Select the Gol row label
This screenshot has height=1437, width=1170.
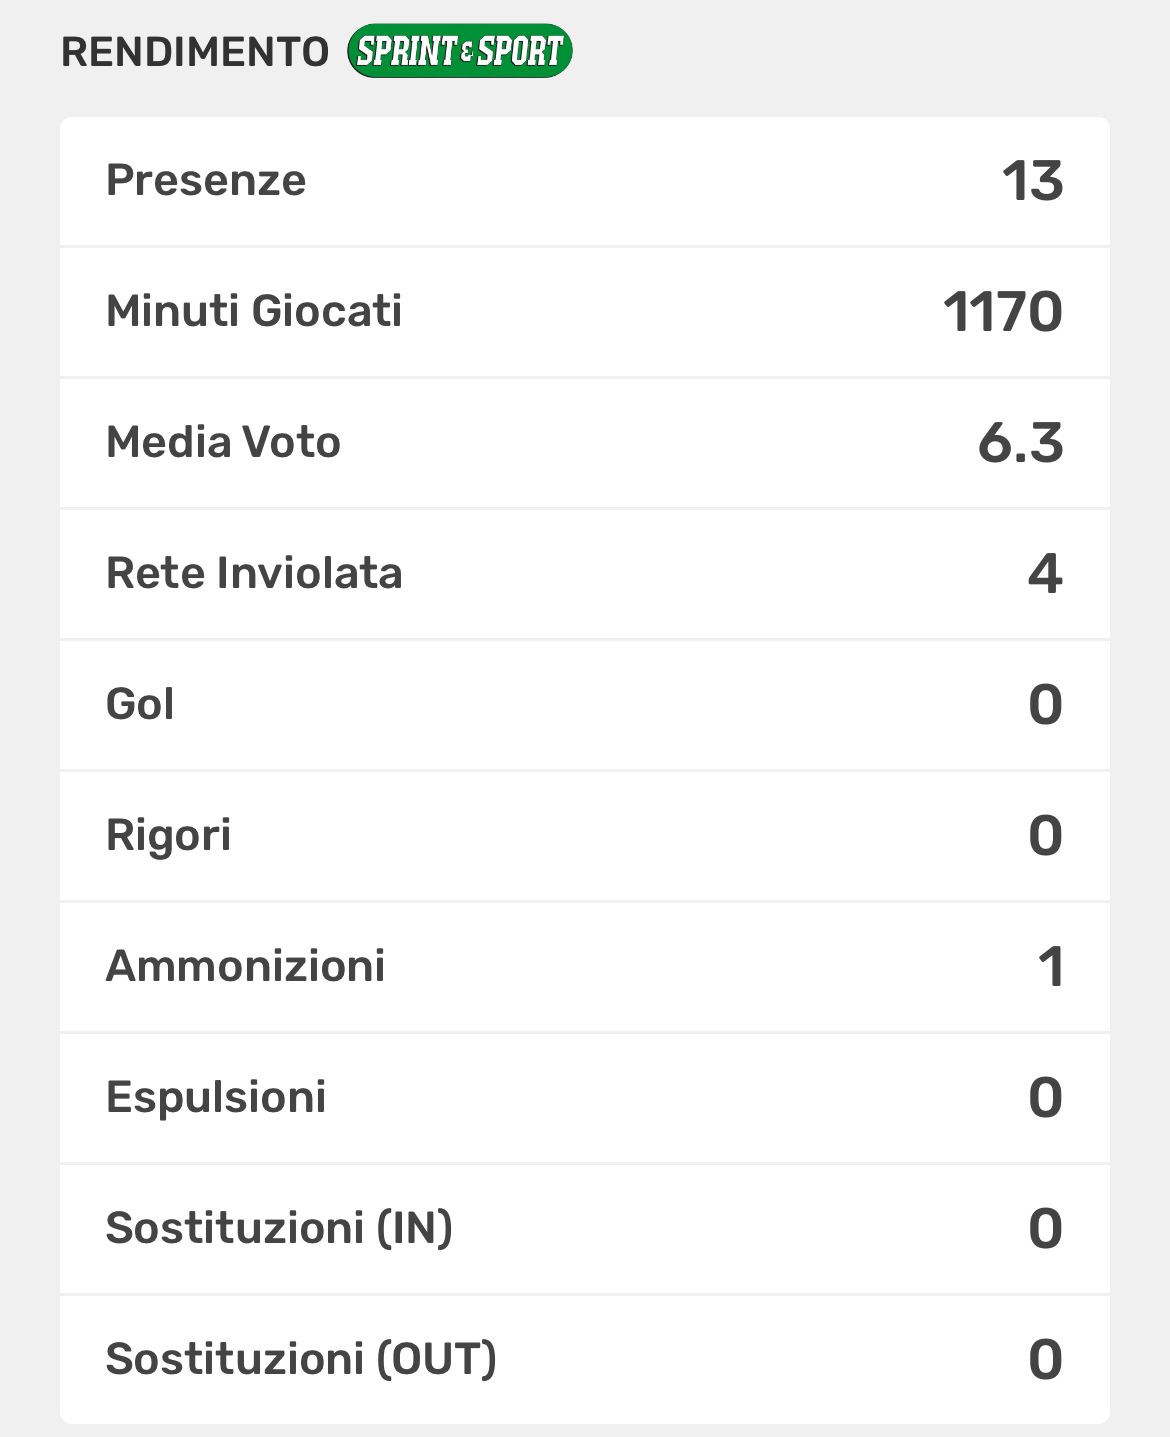tap(140, 704)
